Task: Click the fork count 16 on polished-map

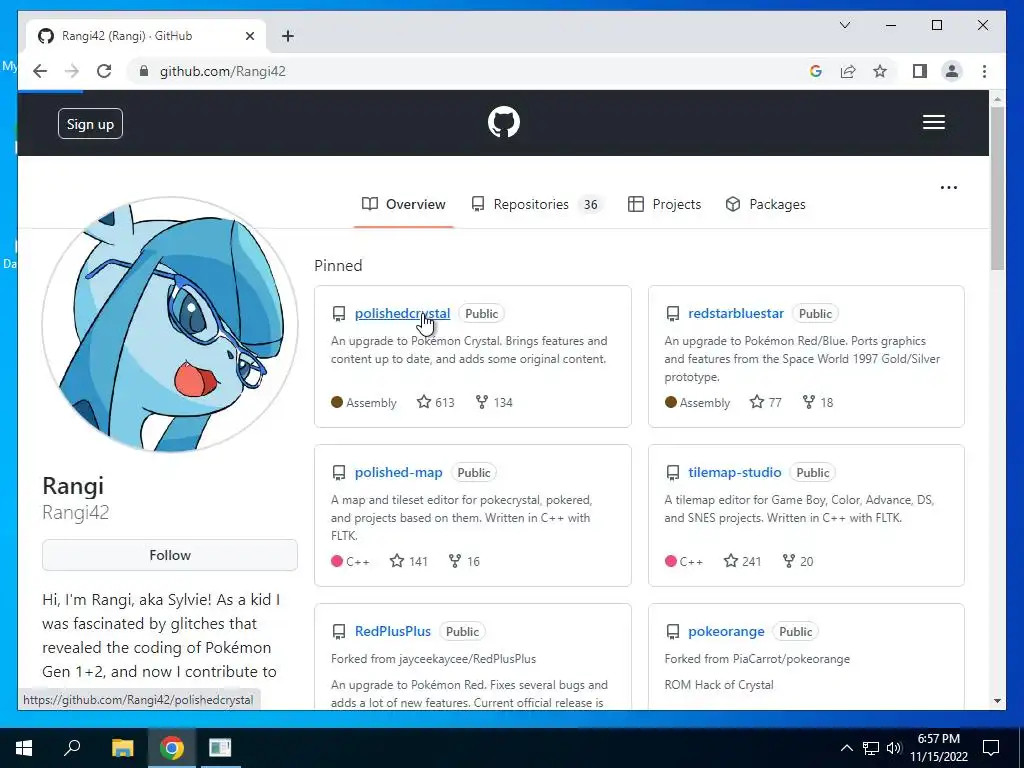Action: coord(464,561)
